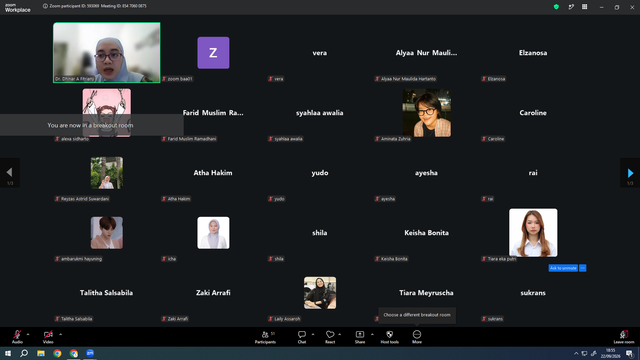Click the Tiara Meyruscha participant name
640x360 pixels.
coord(426,293)
